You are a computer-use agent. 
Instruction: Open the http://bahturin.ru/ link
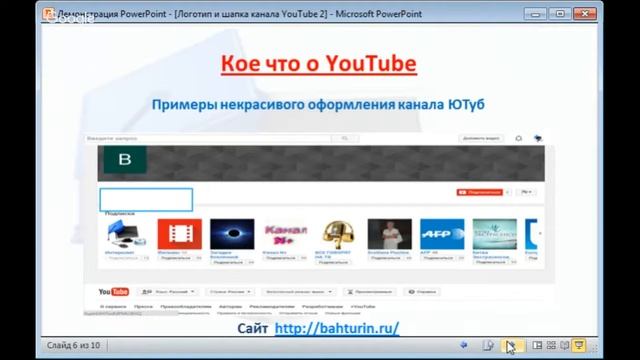pos(337,328)
